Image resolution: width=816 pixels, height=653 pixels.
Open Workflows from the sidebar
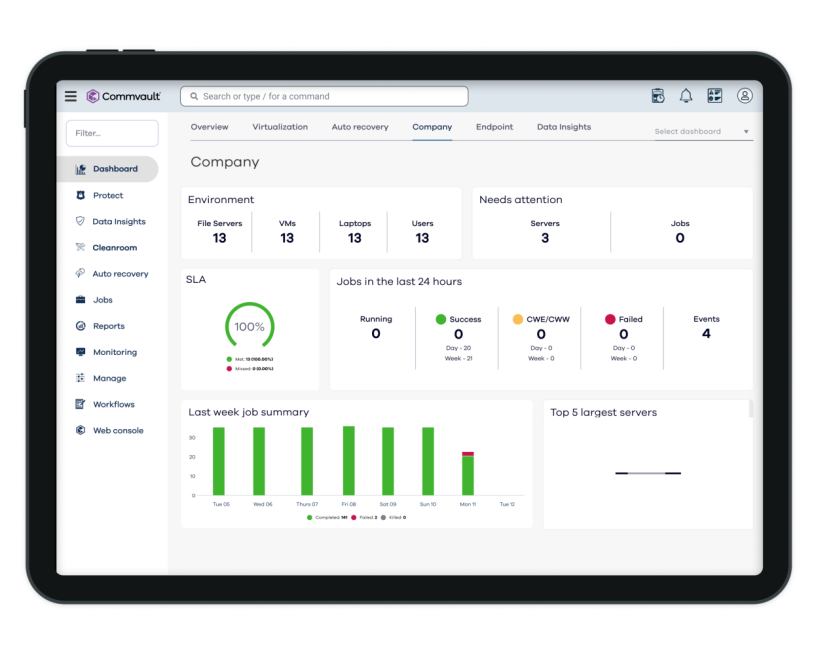(113, 405)
